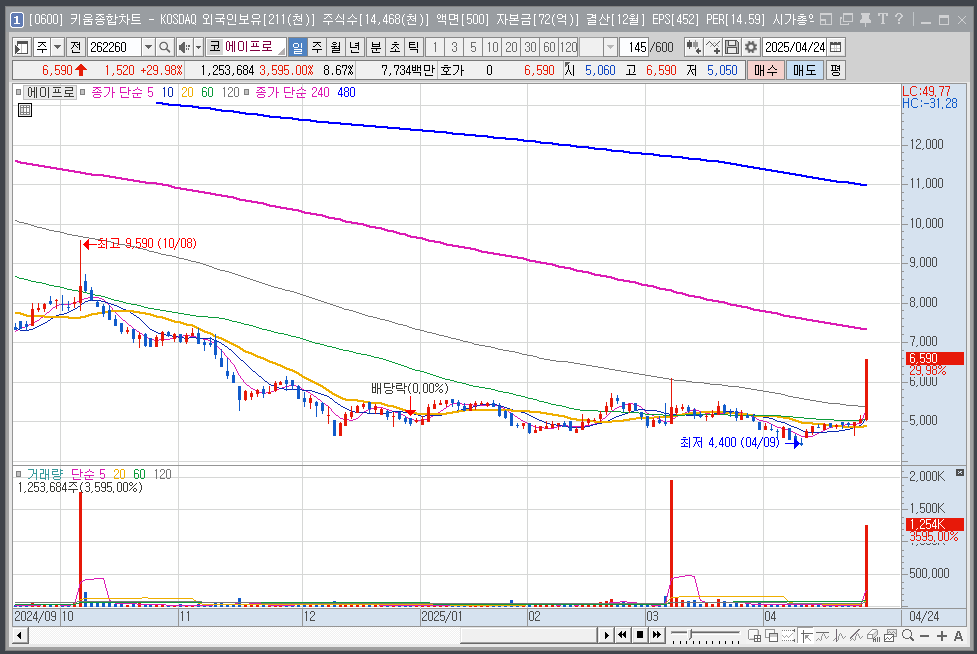Click the chart region add icon
977x654 pixels.
755,635
